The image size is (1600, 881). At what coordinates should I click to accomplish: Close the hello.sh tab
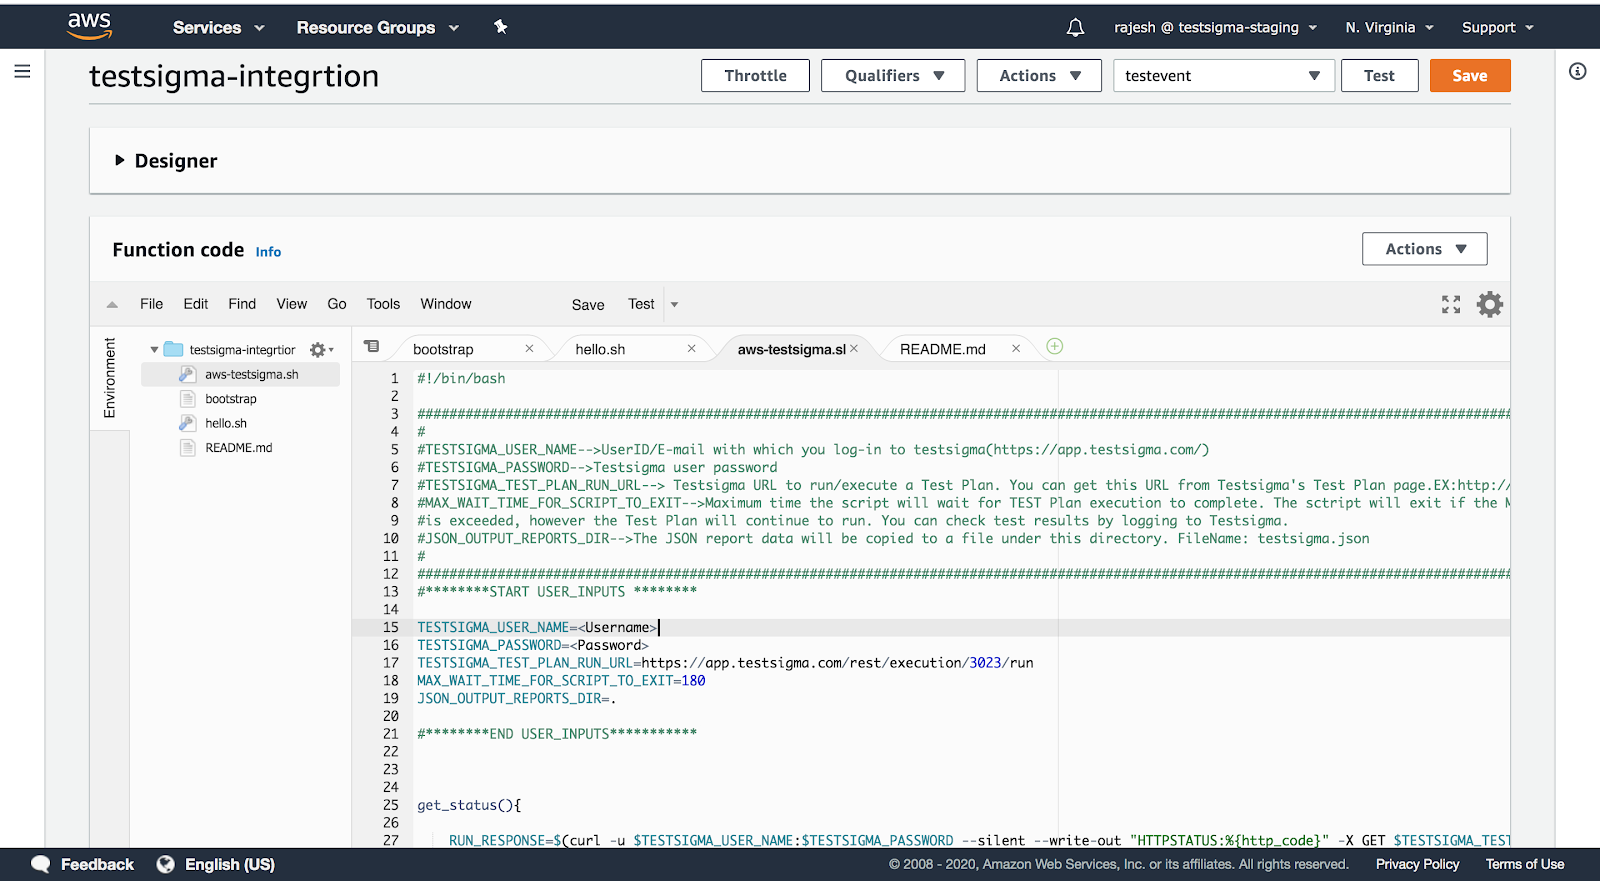tap(691, 348)
